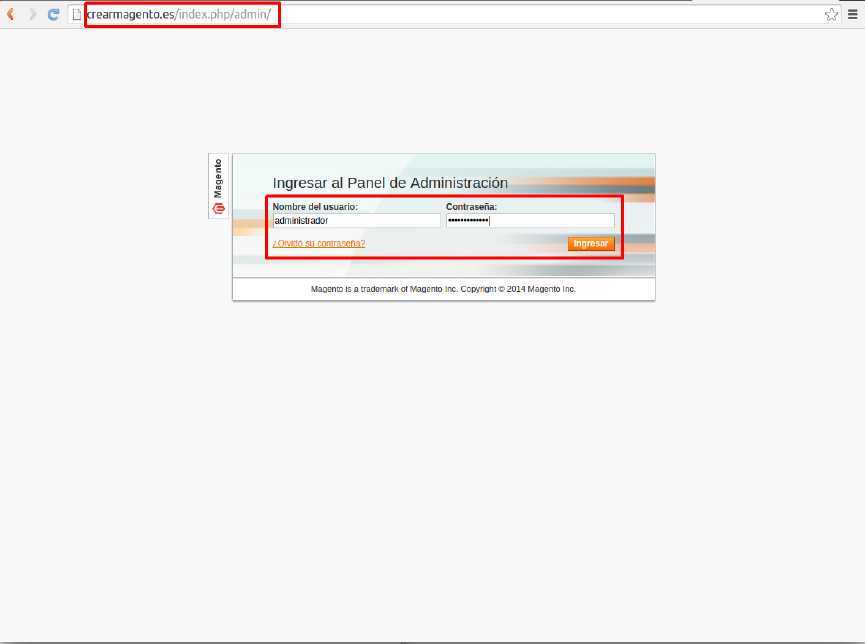Open the '¿Olvidó su contraseña?' link
865x644 pixels.
click(319, 243)
